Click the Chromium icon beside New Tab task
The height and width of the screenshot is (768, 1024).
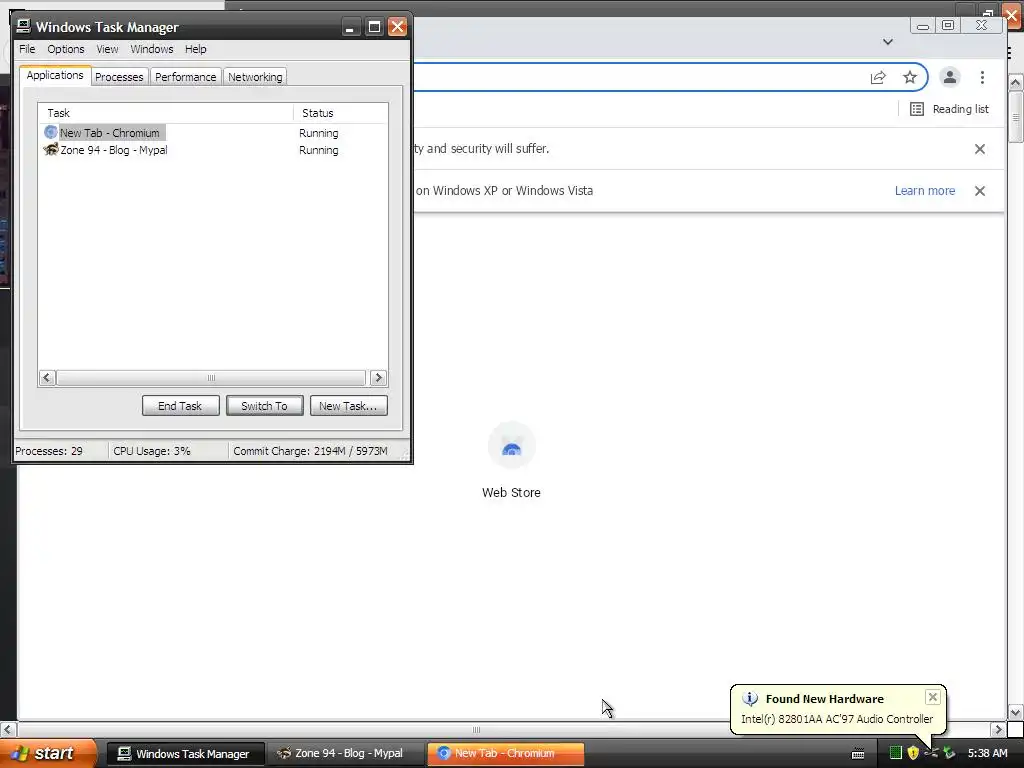tap(51, 133)
